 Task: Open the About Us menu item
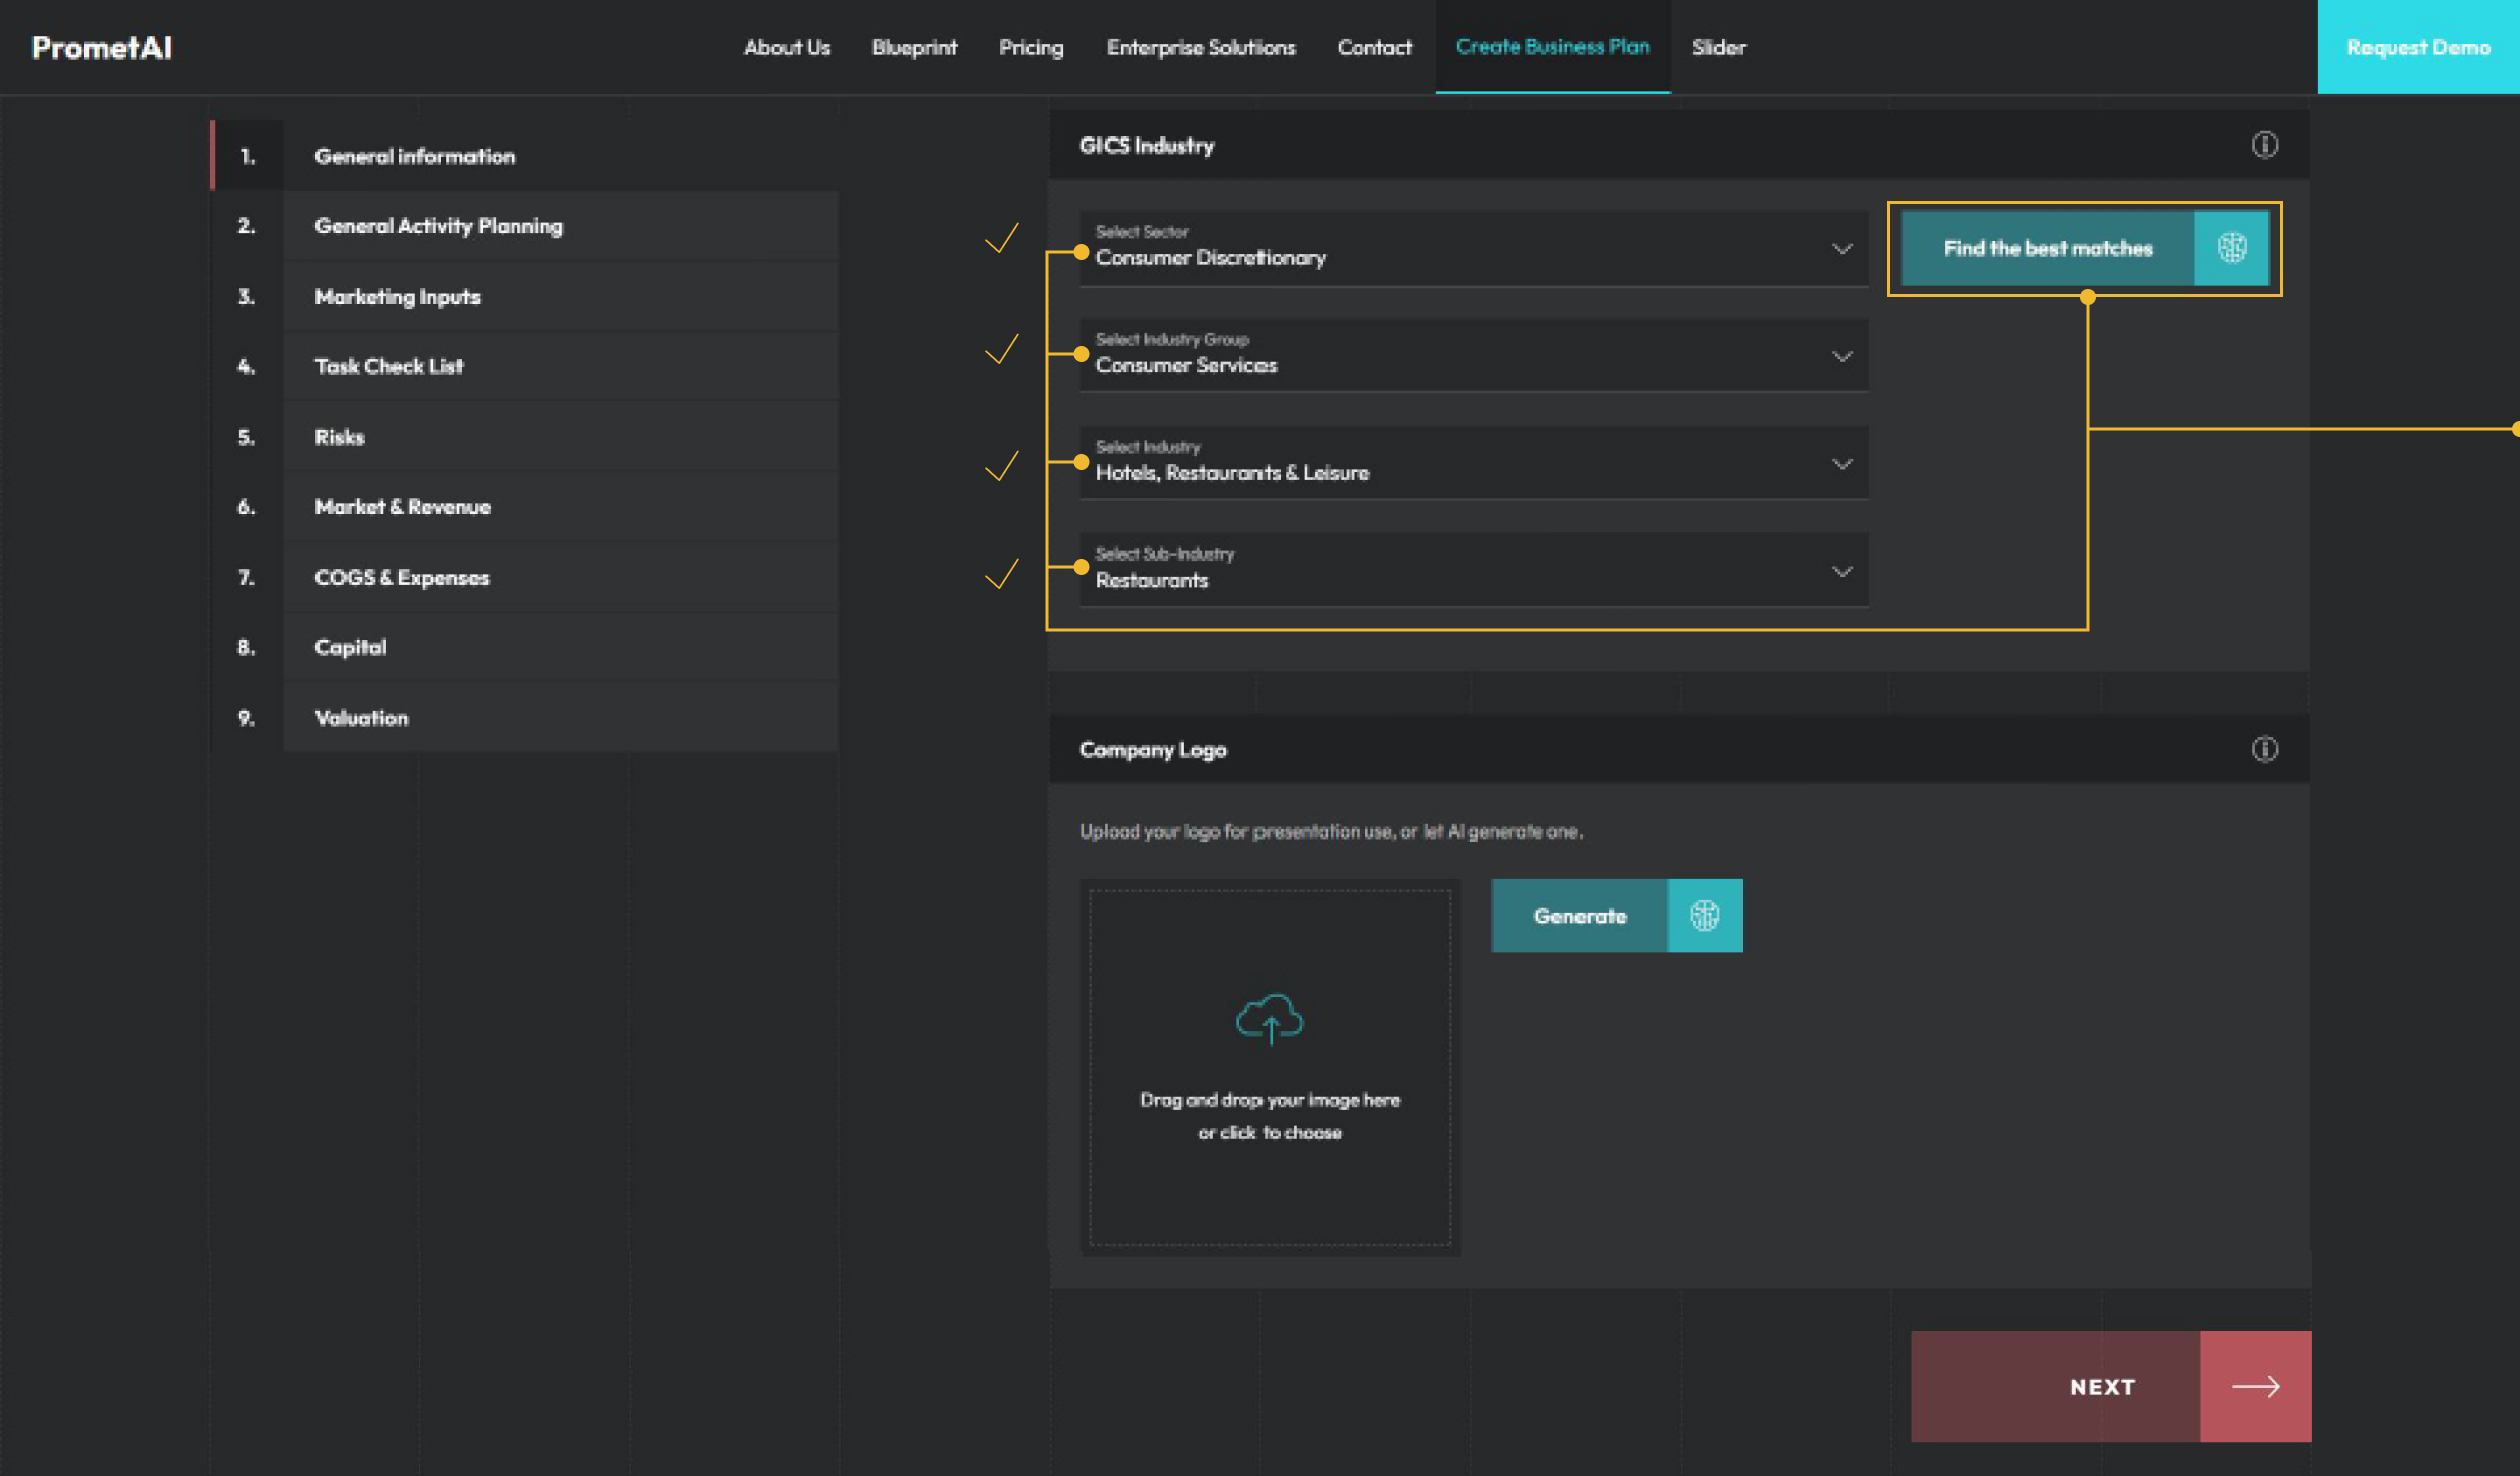[787, 47]
